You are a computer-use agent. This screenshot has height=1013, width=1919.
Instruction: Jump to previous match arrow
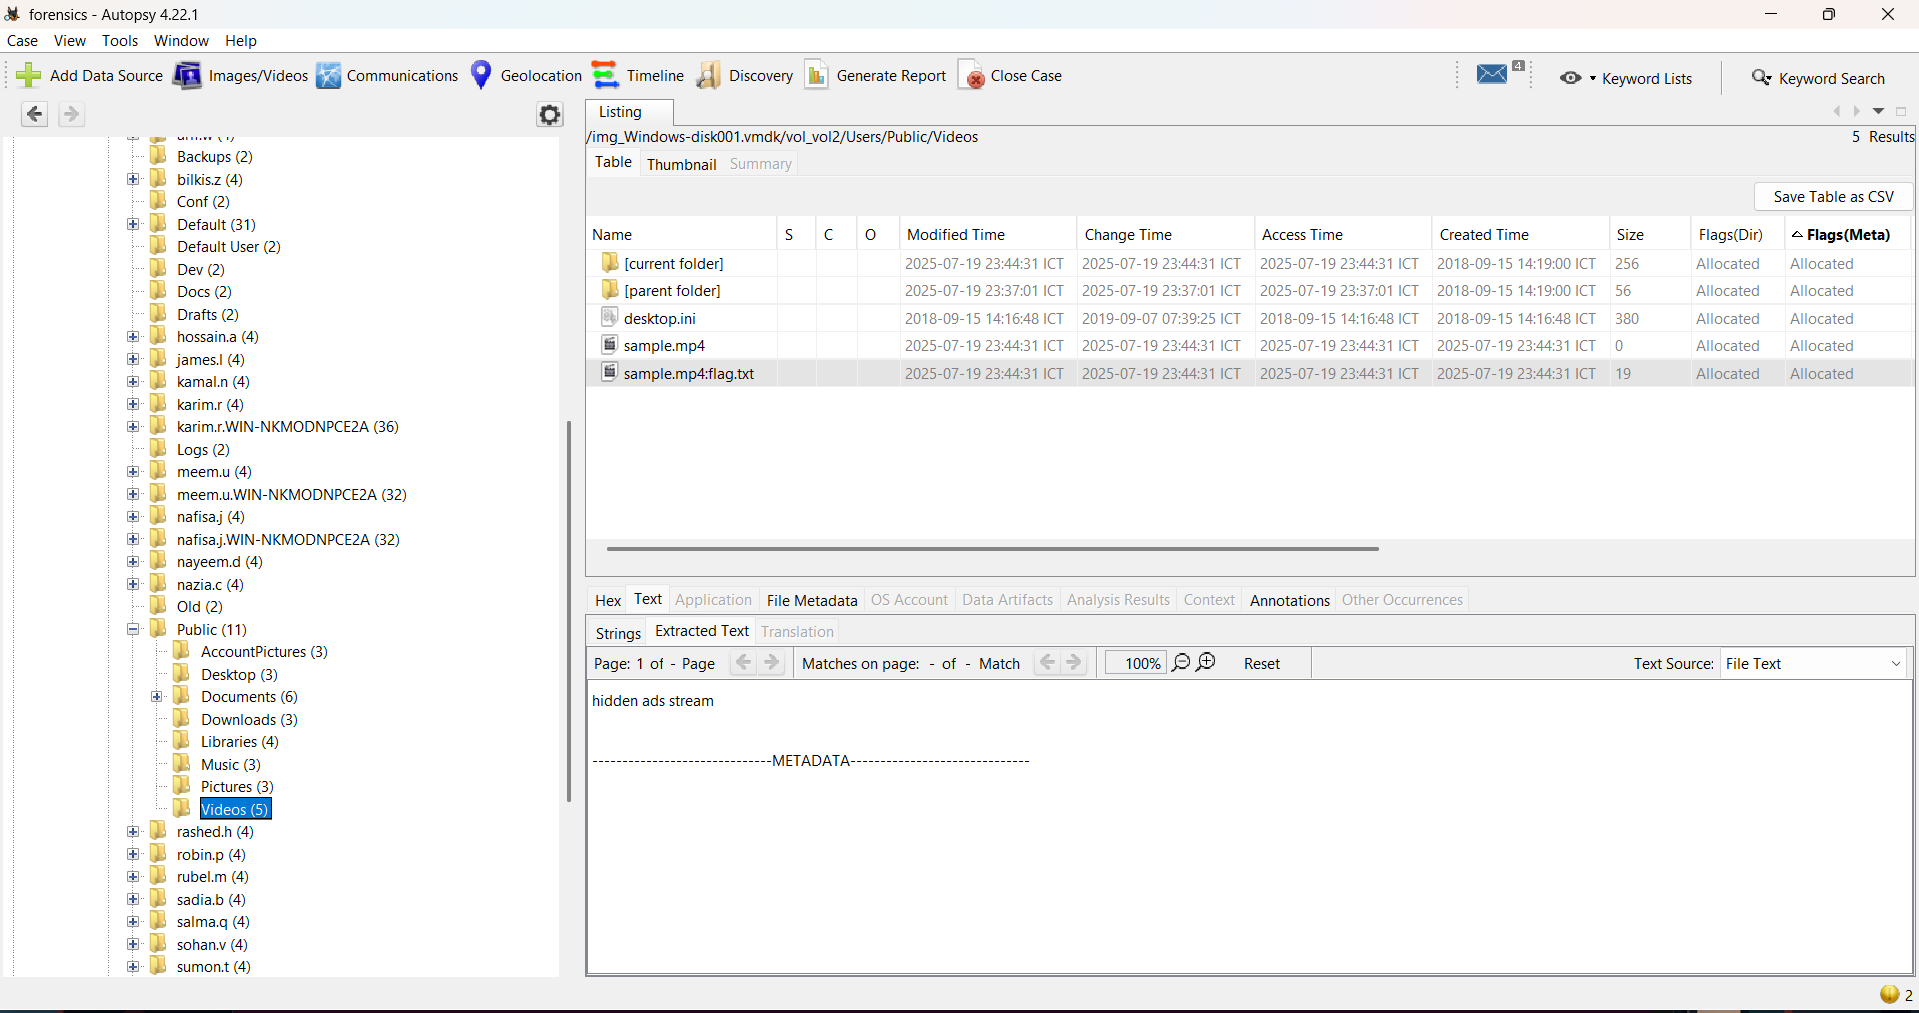[1047, 663]
